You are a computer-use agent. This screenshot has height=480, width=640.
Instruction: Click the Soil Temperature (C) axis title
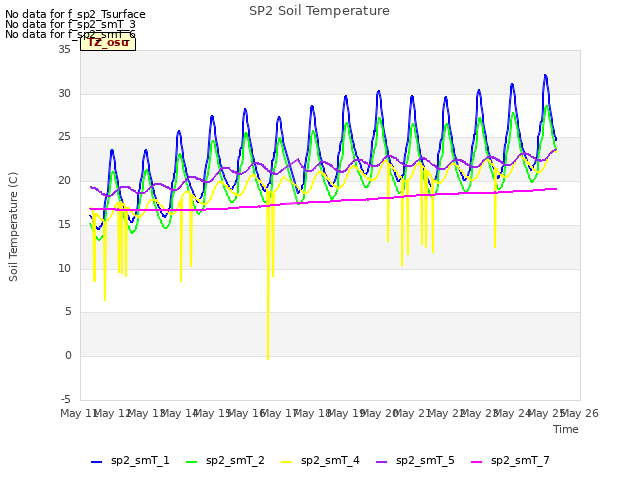[x=13, y=227]
